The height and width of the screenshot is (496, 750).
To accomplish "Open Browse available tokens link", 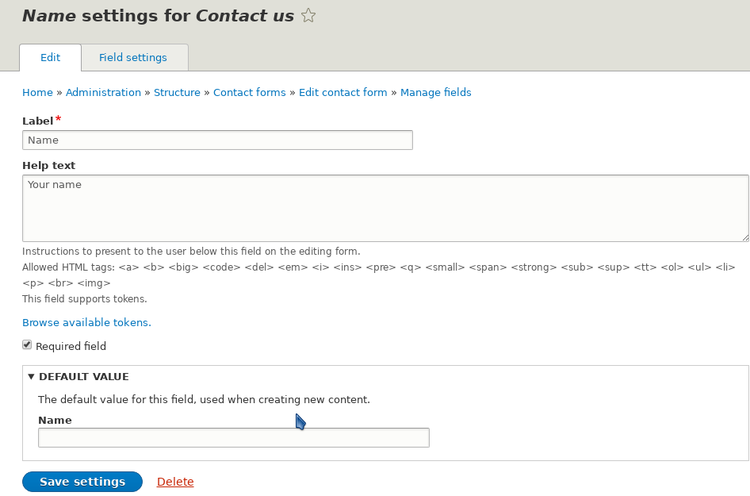I will tap(86, 322).
